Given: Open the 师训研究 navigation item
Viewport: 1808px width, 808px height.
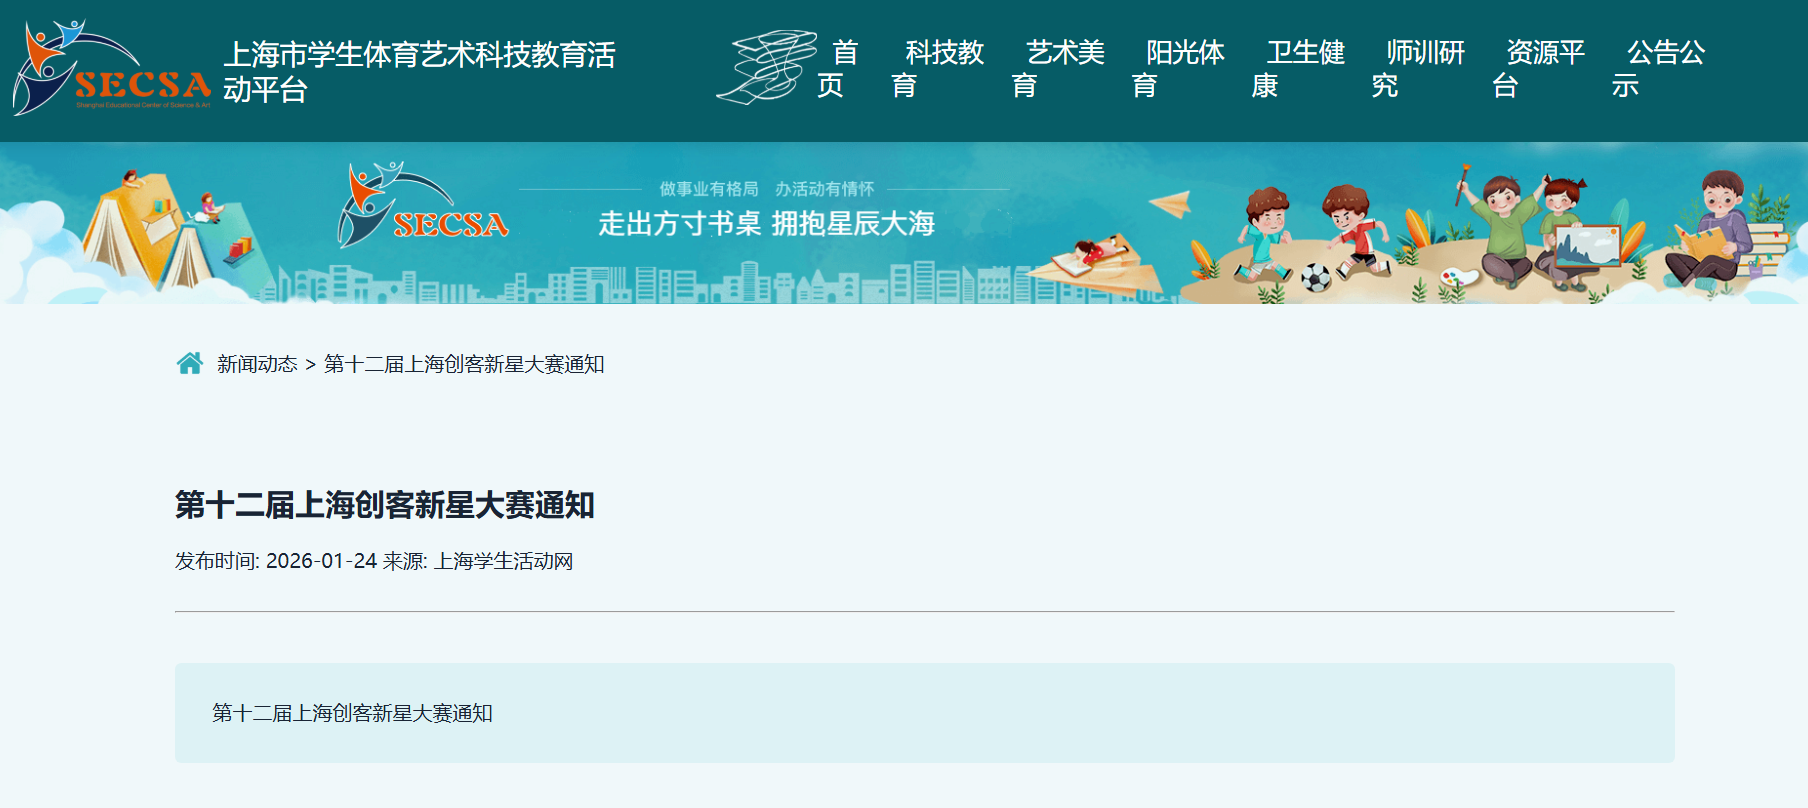Looking at the screenshot, I should (1417, 69).
